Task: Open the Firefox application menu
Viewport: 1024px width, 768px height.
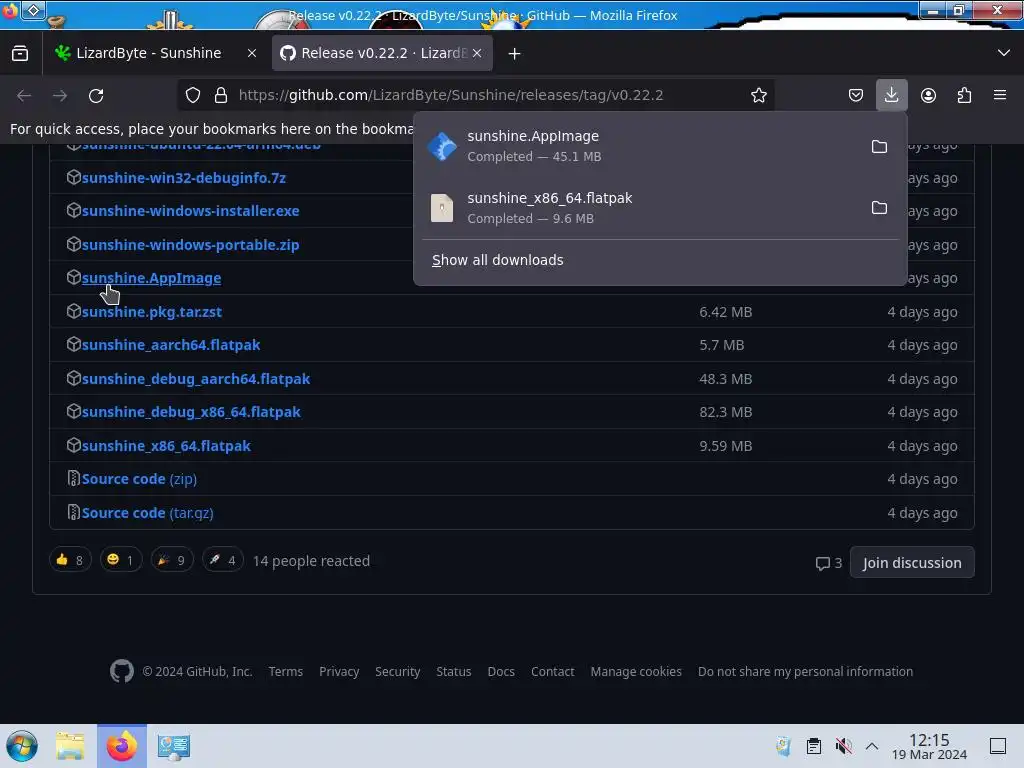Action: pos(1000,95)
